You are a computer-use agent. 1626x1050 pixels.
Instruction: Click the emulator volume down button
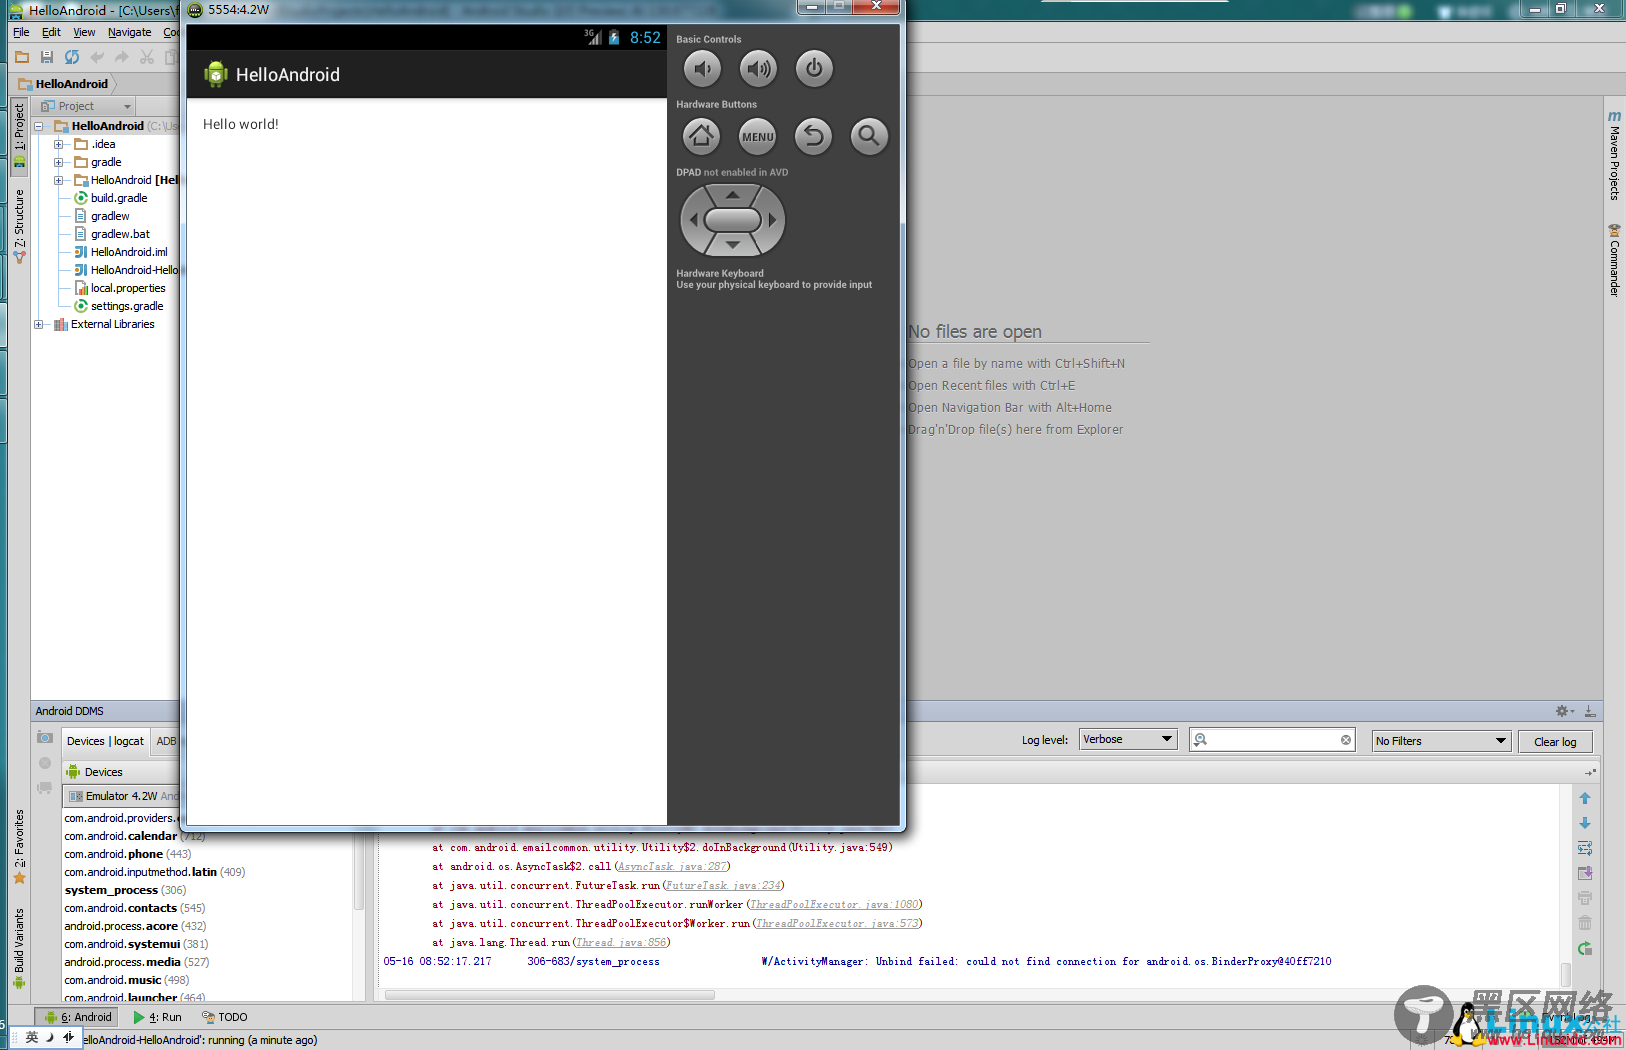(702, 69)
